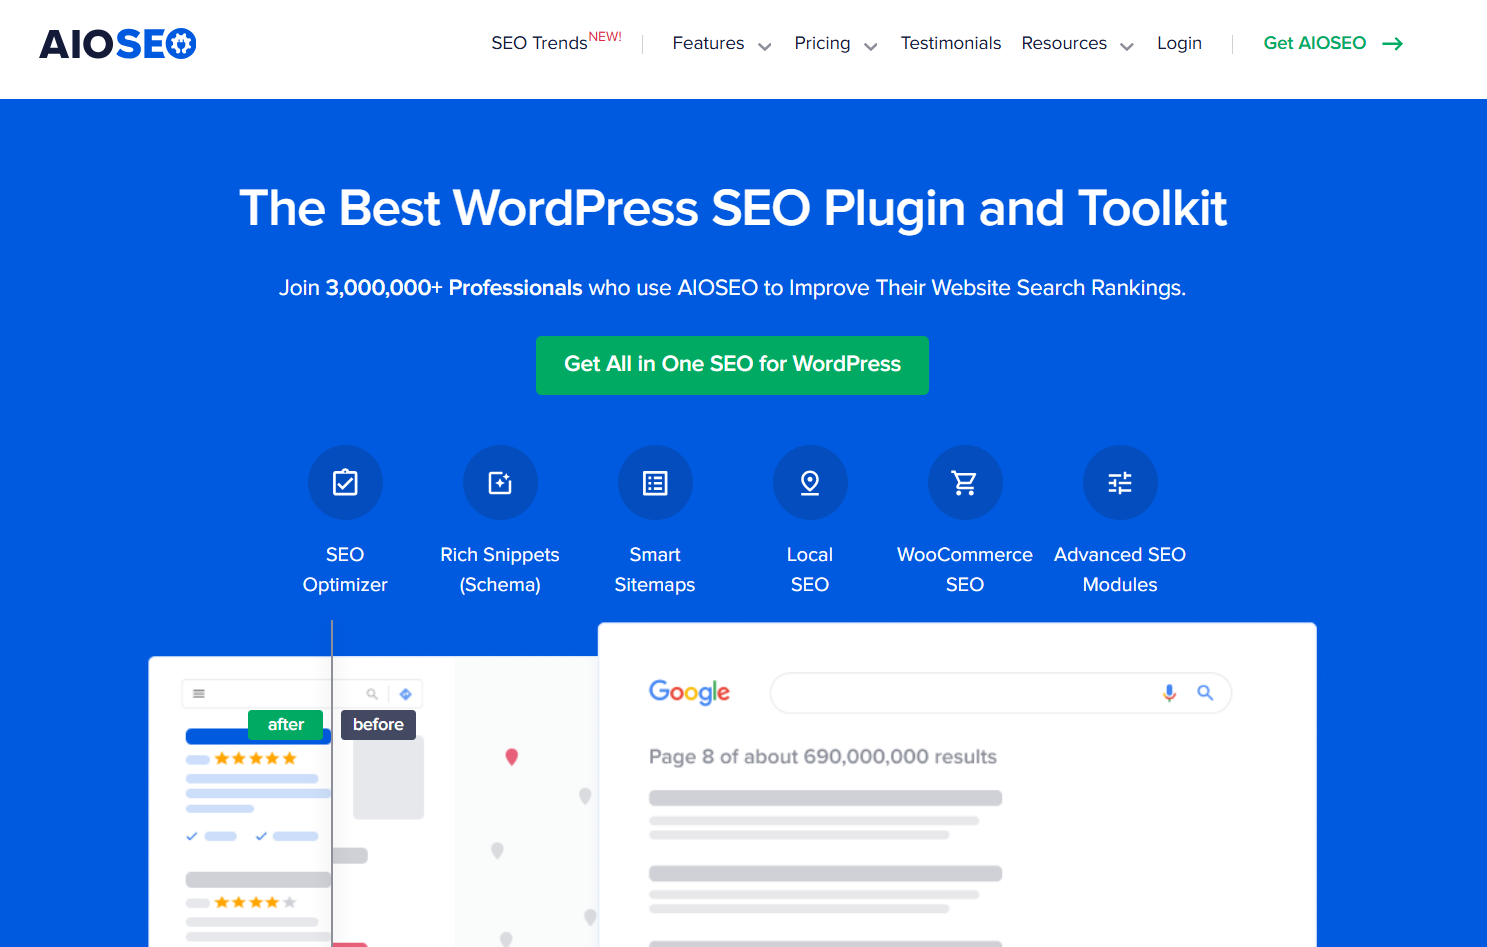
Task: Click the green after label
Action: point(286,724)
